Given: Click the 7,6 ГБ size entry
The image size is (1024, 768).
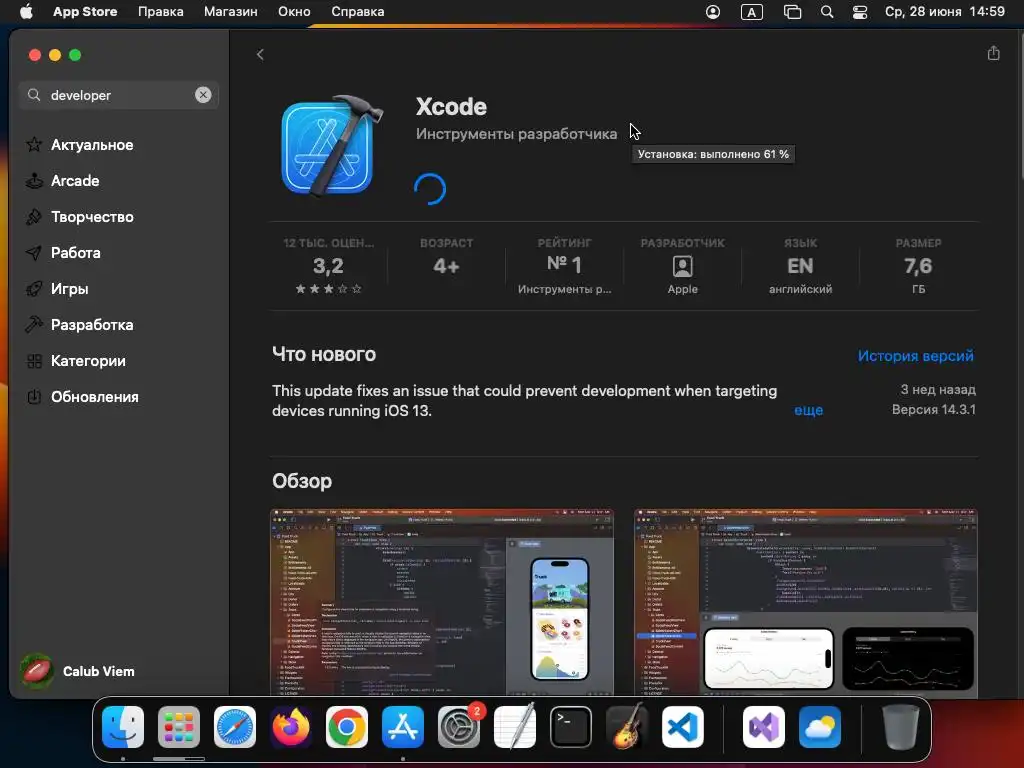Looking at the screenshot, I should [x=918, y=266].
